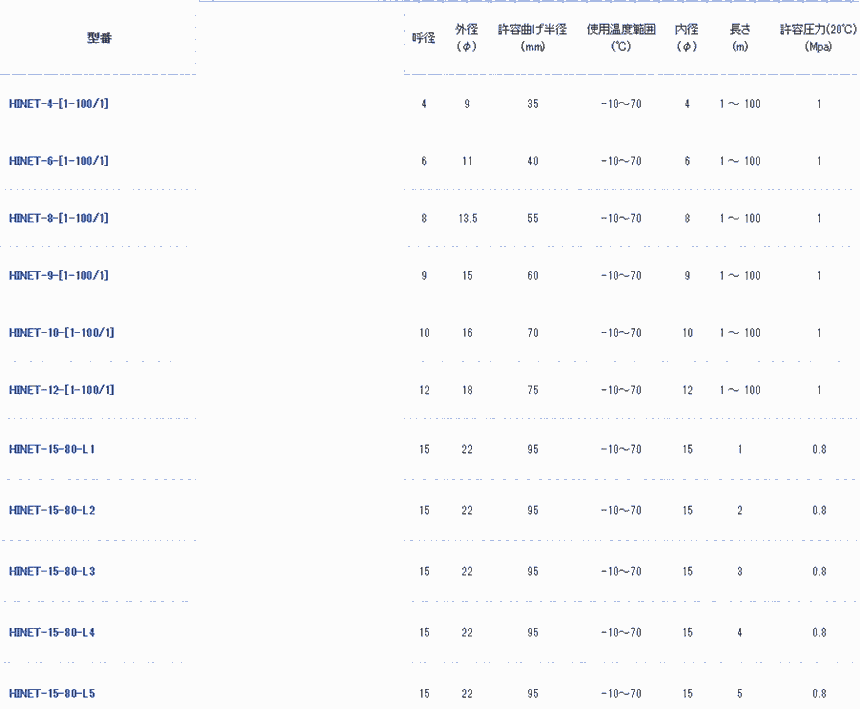Open the HINET-10-[1-100/1] product page
Viewport: 860px width, 709px height.
[61, 332]
